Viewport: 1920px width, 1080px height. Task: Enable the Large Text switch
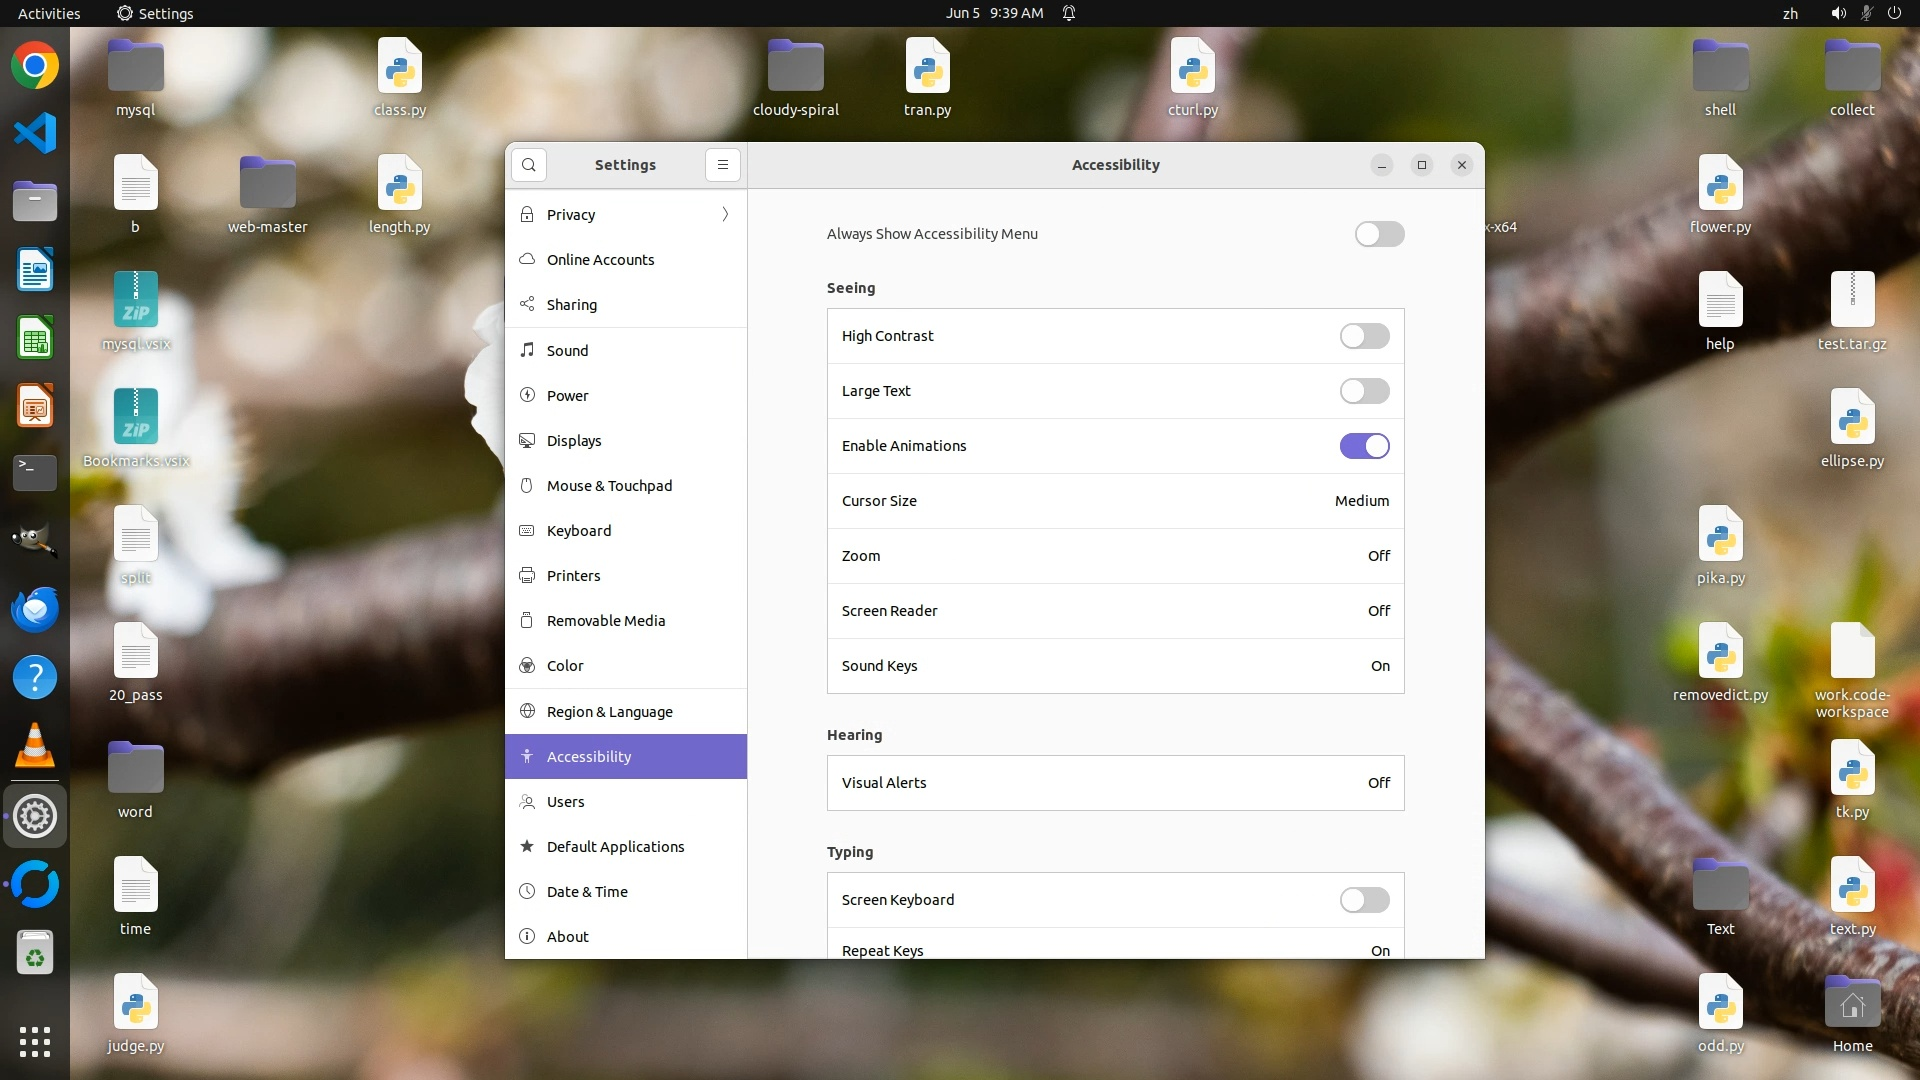[x=1364, y=391]
